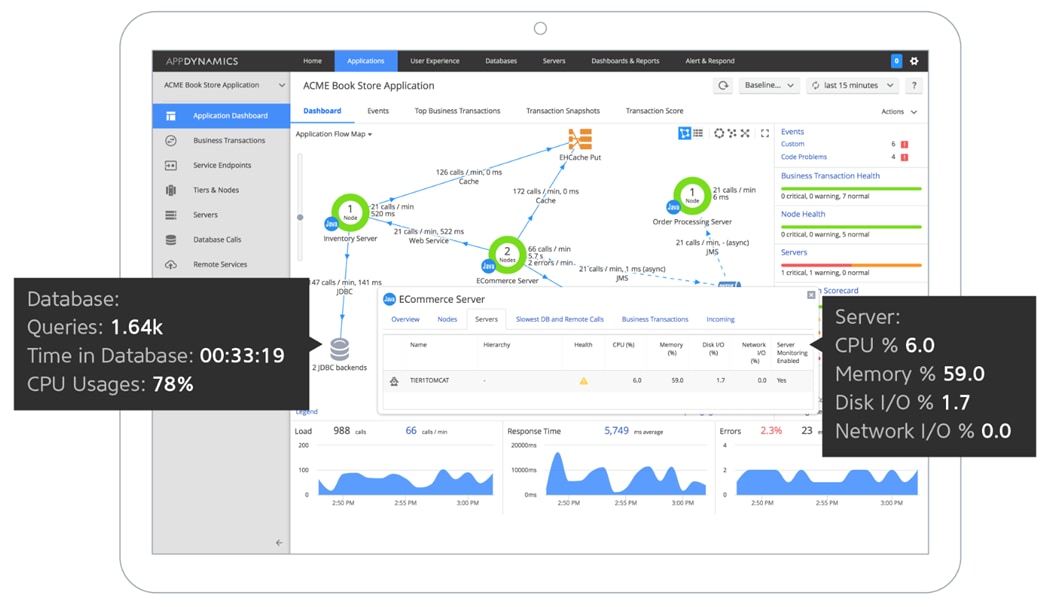This screenshot has width=1052, height=607.
Task: Select the EHCache Put node icon
Action: 580,140
